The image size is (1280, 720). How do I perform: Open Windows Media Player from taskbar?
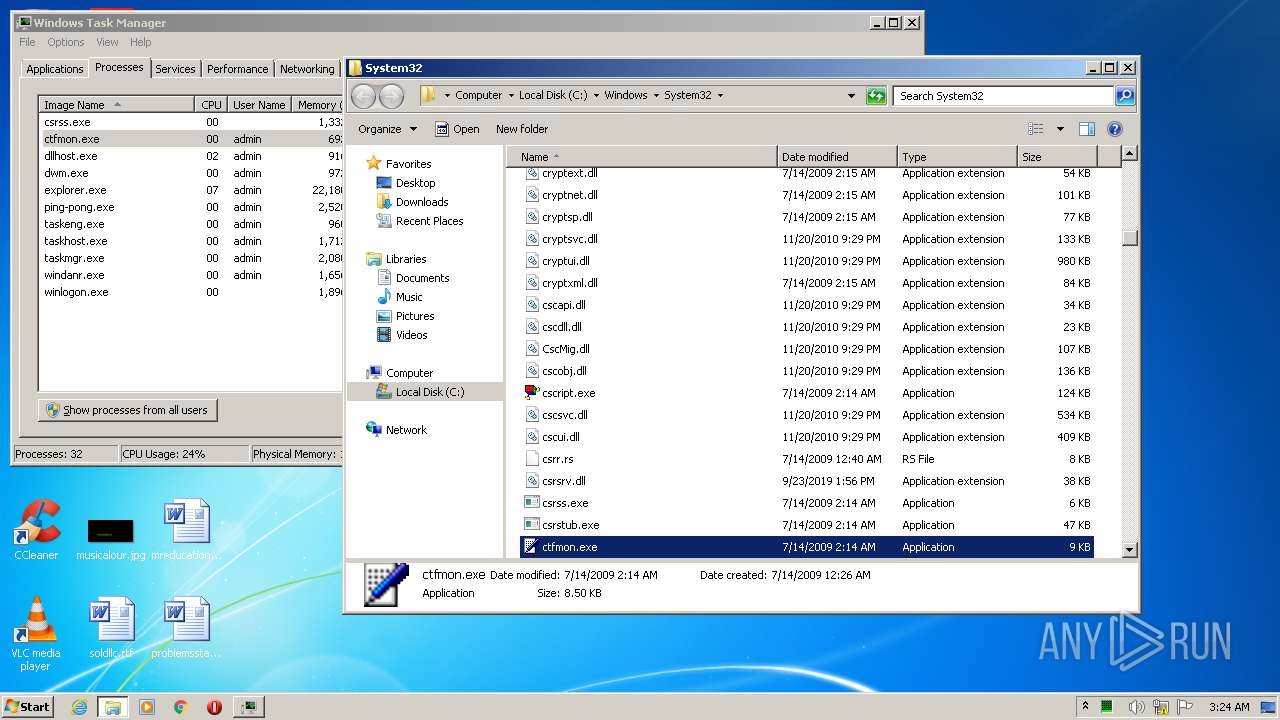click(147, 707)
